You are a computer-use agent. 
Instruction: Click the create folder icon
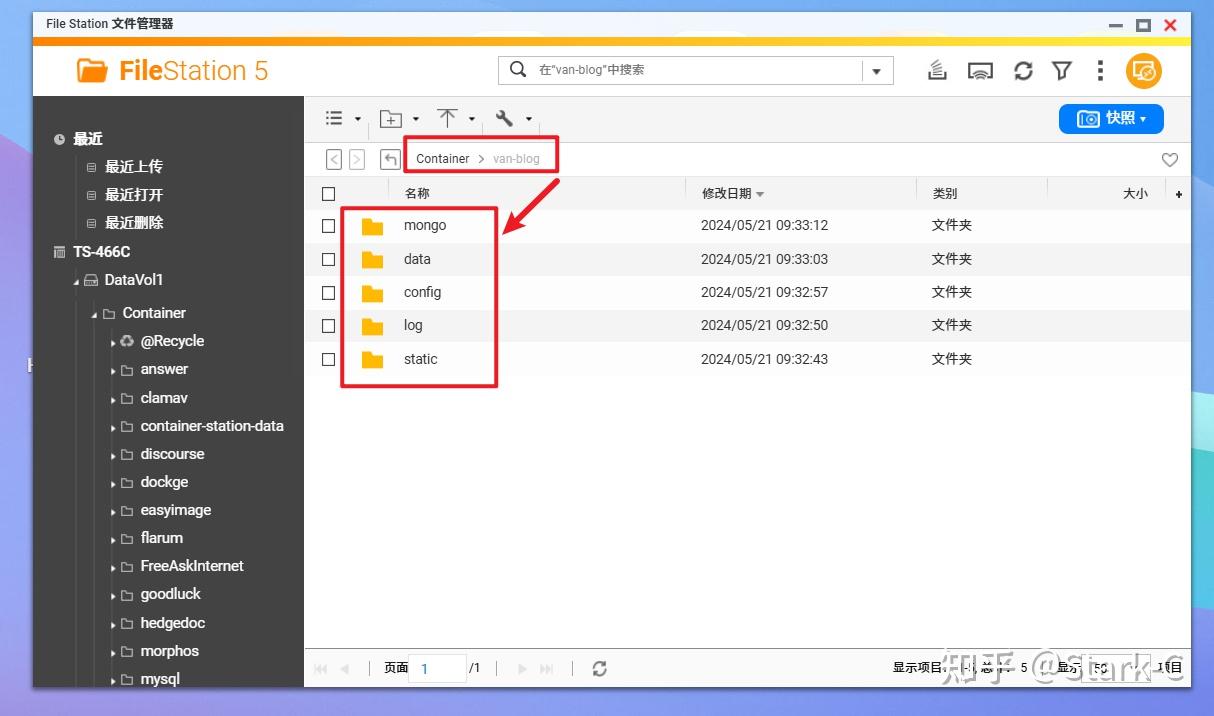tap(391, 118)
